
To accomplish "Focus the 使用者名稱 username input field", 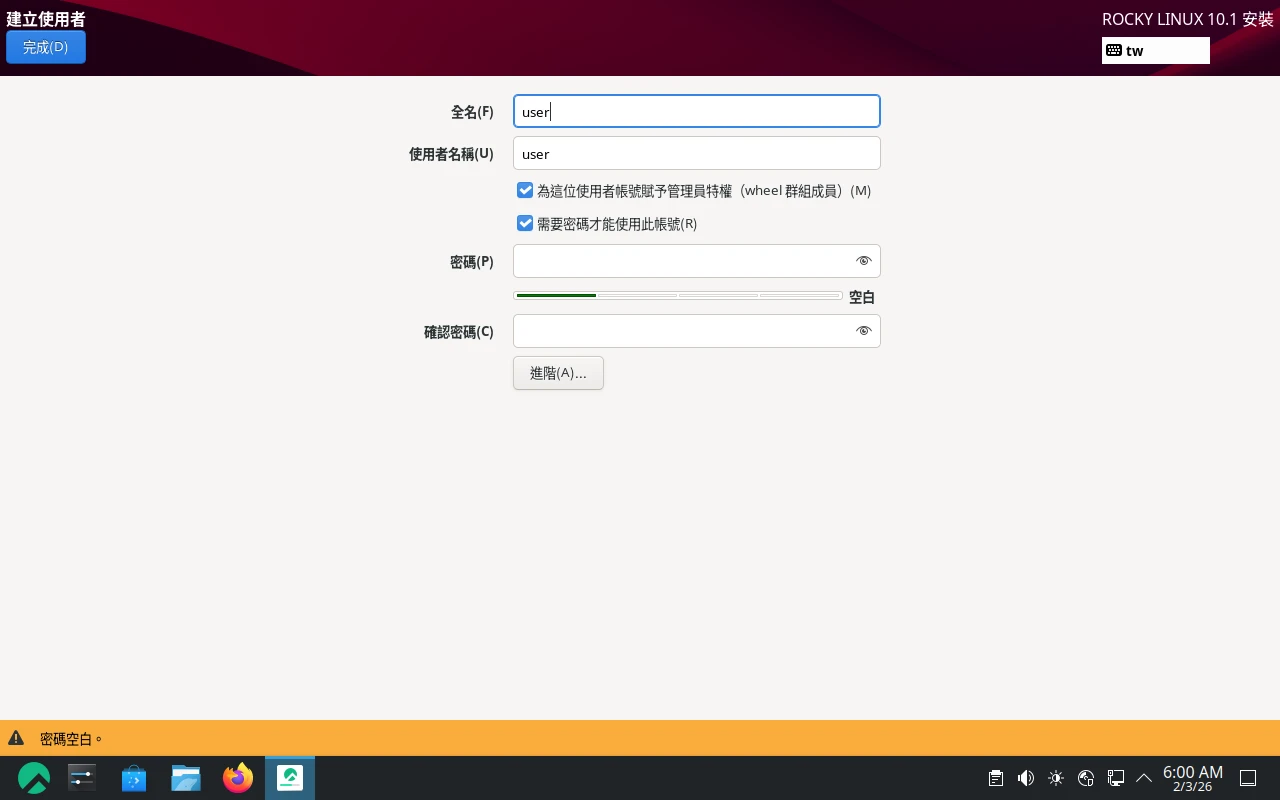I will pos(696,154).
